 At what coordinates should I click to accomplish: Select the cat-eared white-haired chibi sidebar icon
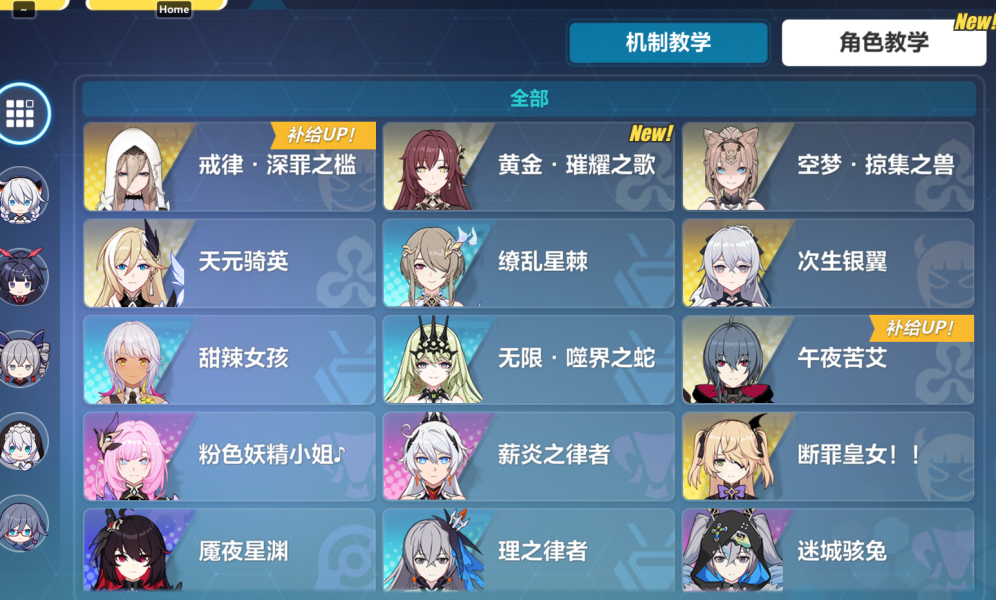pos(22,196)
